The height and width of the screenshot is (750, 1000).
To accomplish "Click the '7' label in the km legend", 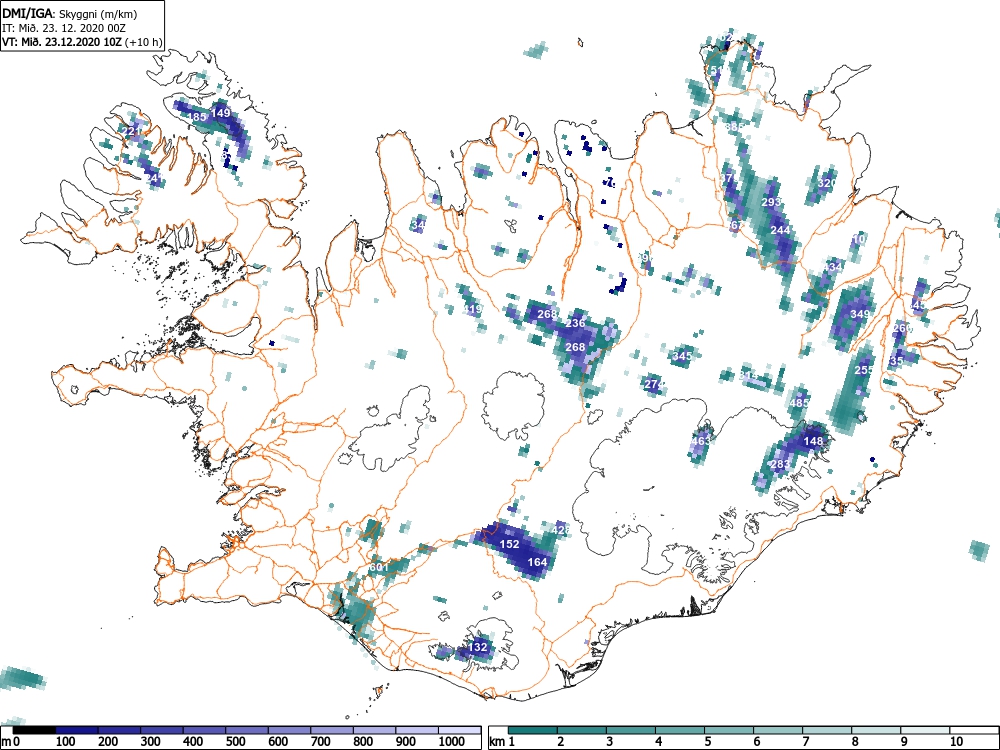I will (805, 742).
